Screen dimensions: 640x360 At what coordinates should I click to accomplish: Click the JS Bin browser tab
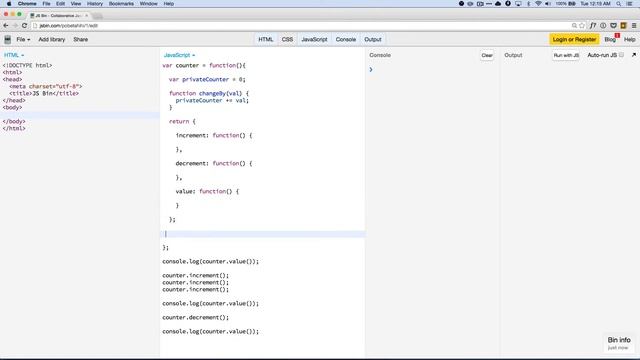pyautogui.click(x=59, y=16)
